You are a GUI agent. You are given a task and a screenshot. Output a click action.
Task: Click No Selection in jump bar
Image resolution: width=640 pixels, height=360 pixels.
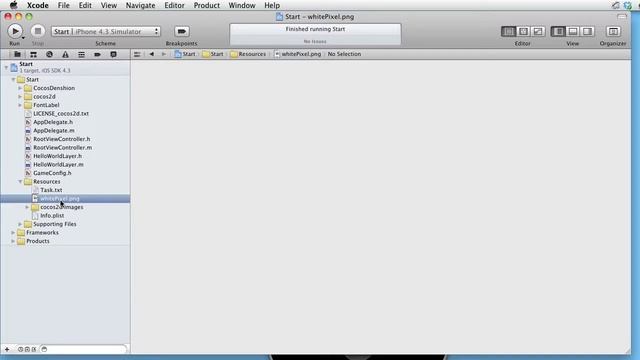[x=344, y=54]
